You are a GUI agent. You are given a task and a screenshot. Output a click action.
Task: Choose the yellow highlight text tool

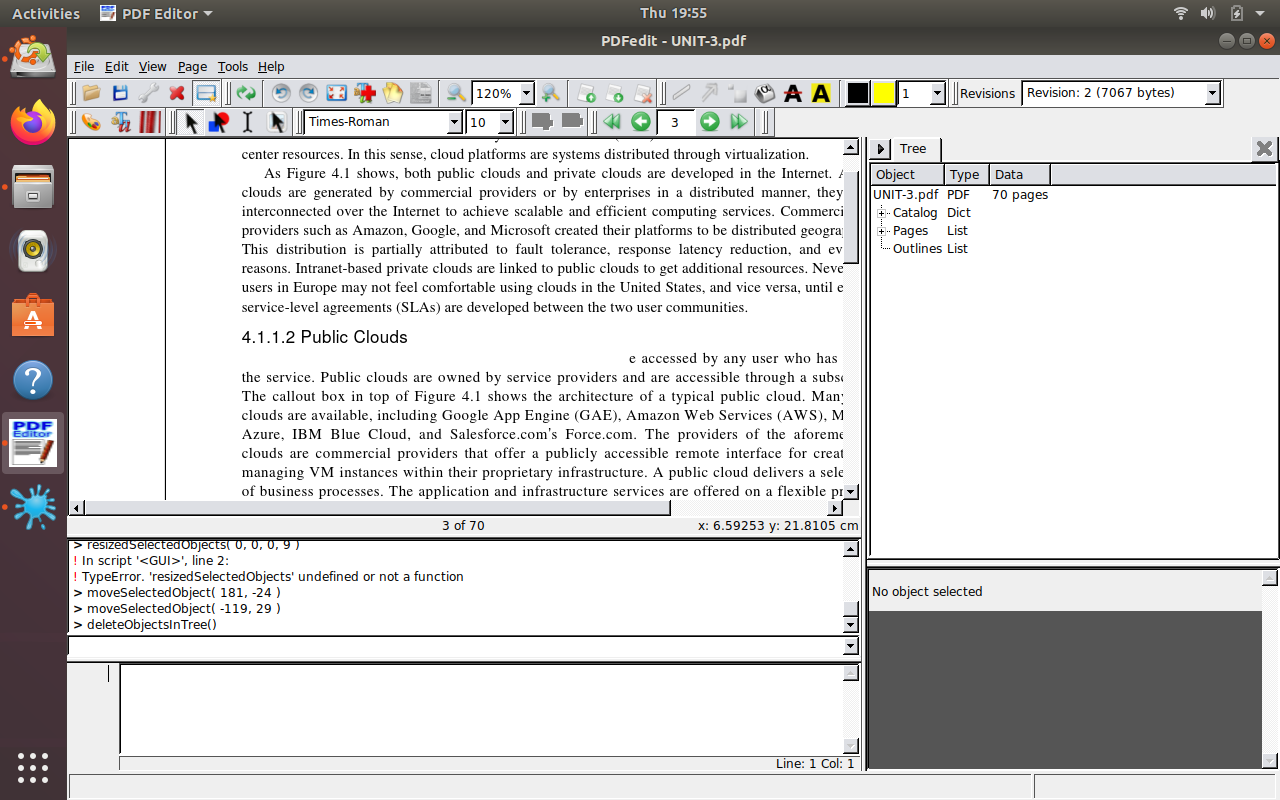(x=820, y=93)
